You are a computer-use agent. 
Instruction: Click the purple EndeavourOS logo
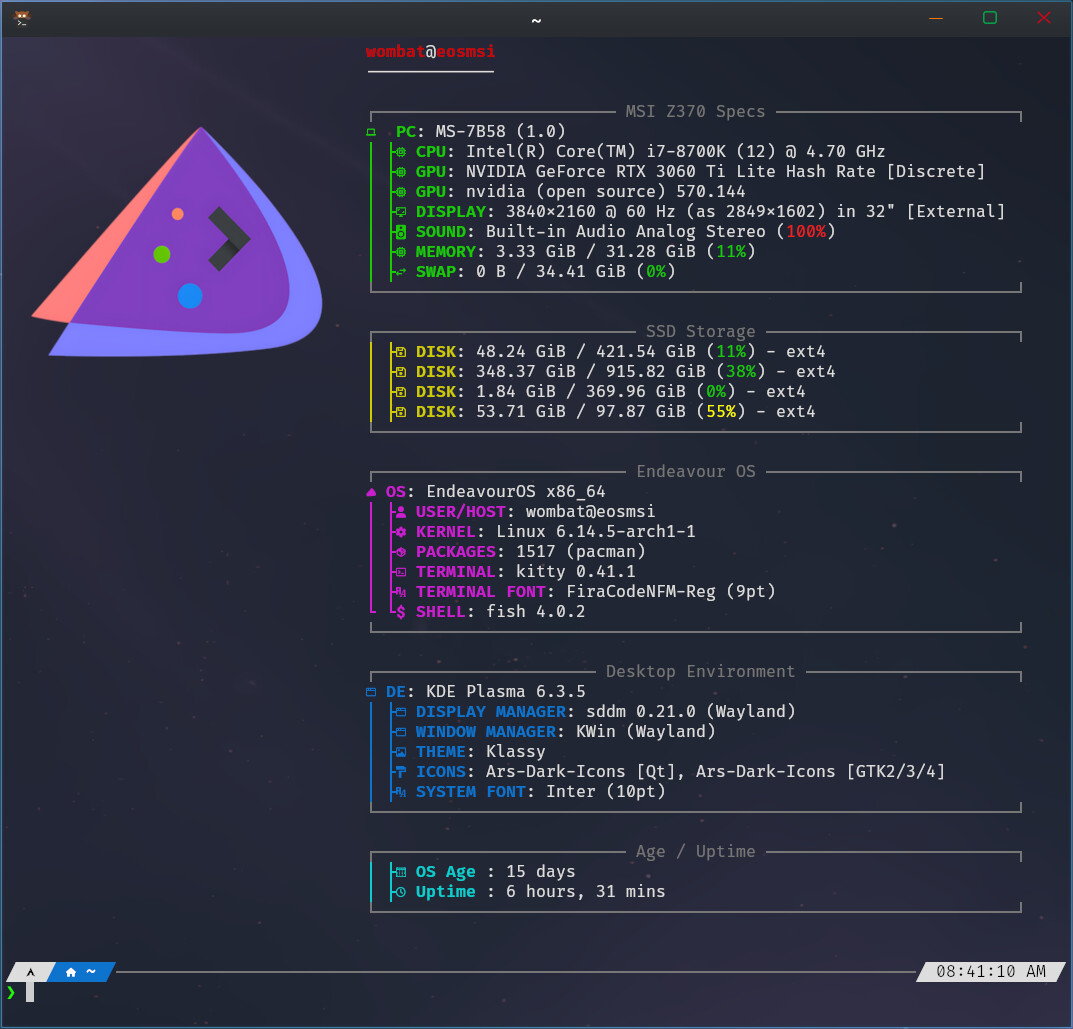coord(190,245)
